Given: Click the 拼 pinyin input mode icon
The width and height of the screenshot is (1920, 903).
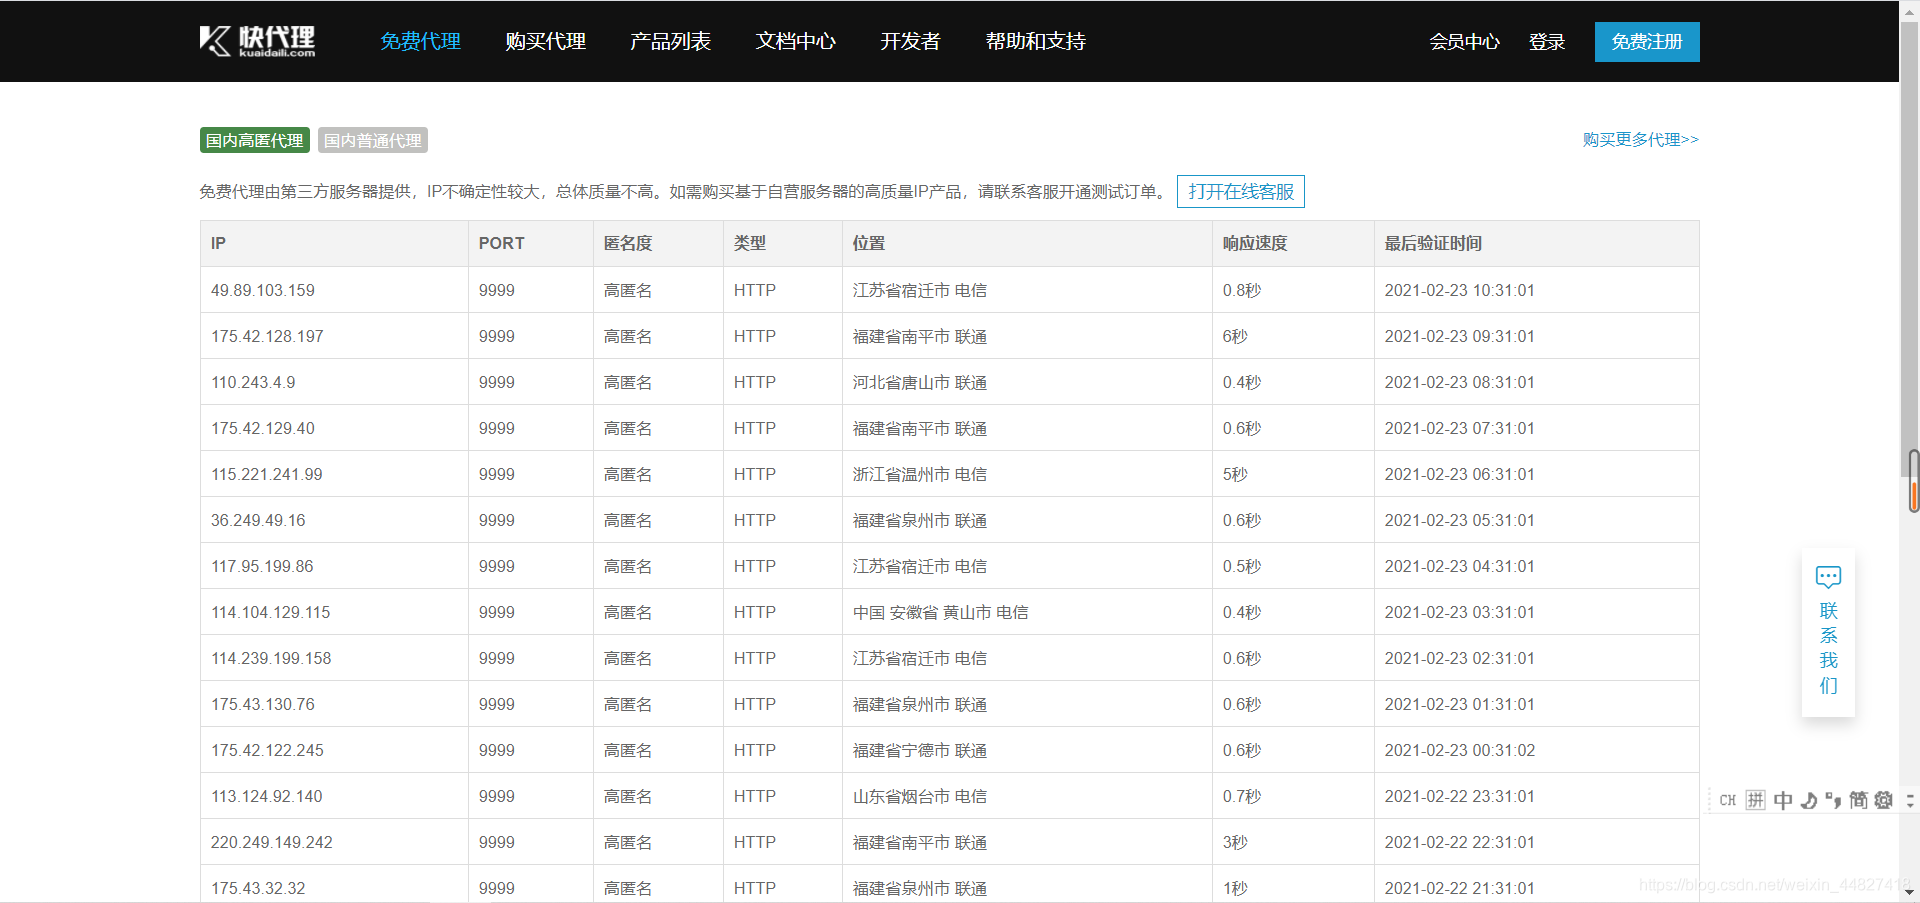Looking at the screenshot, I should 1755,800.
